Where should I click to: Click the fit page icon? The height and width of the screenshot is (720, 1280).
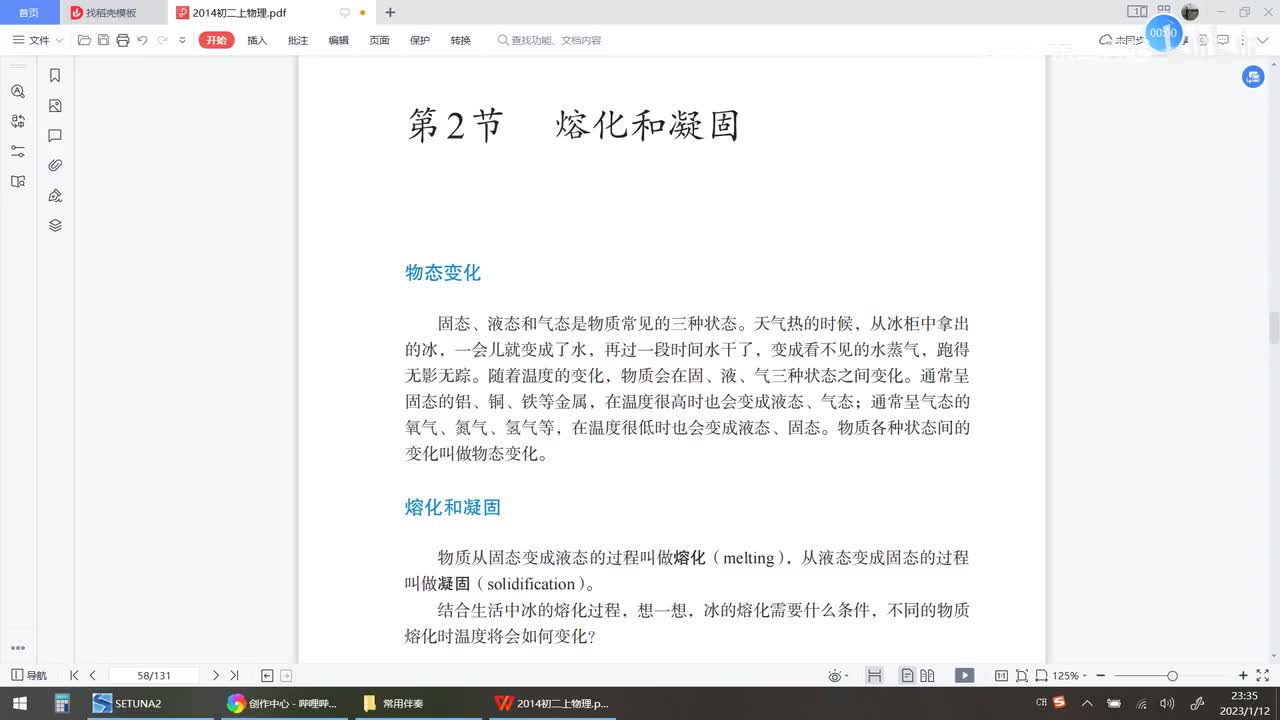pos(1021,676)
